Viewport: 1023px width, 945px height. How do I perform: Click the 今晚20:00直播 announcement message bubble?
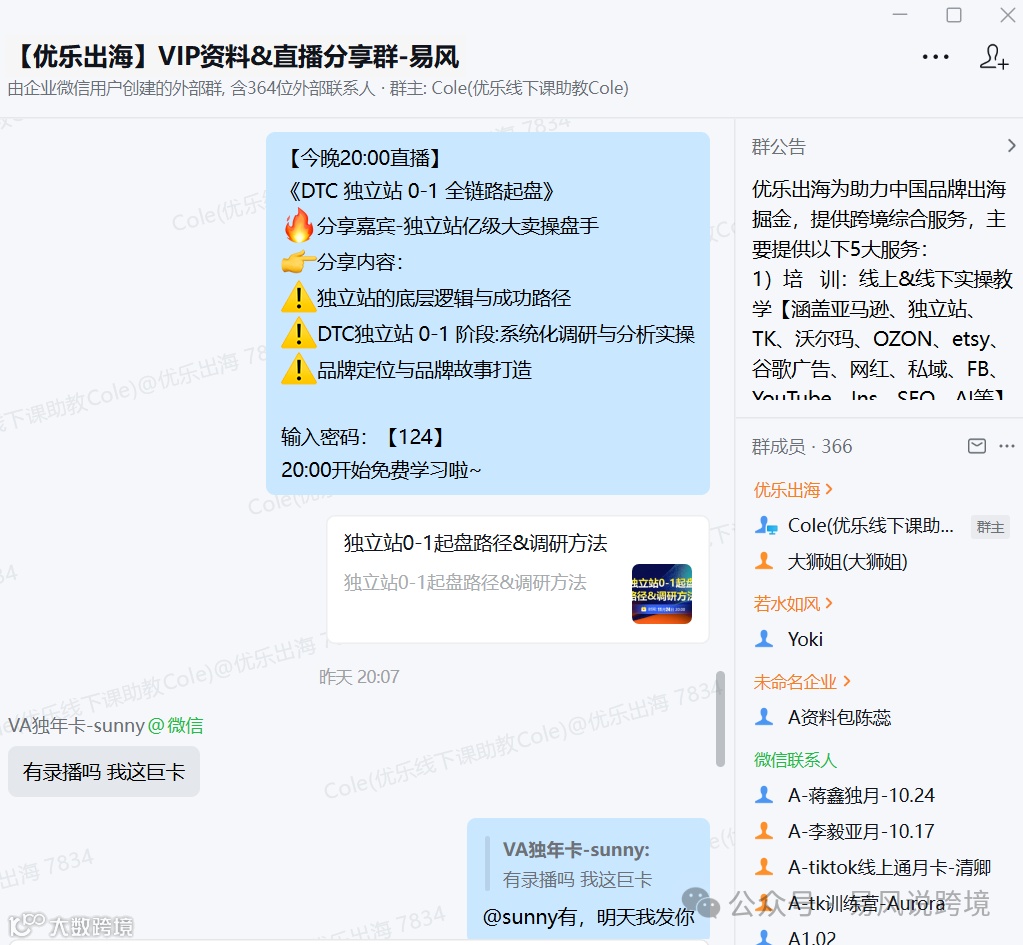[x=487, y=313]
